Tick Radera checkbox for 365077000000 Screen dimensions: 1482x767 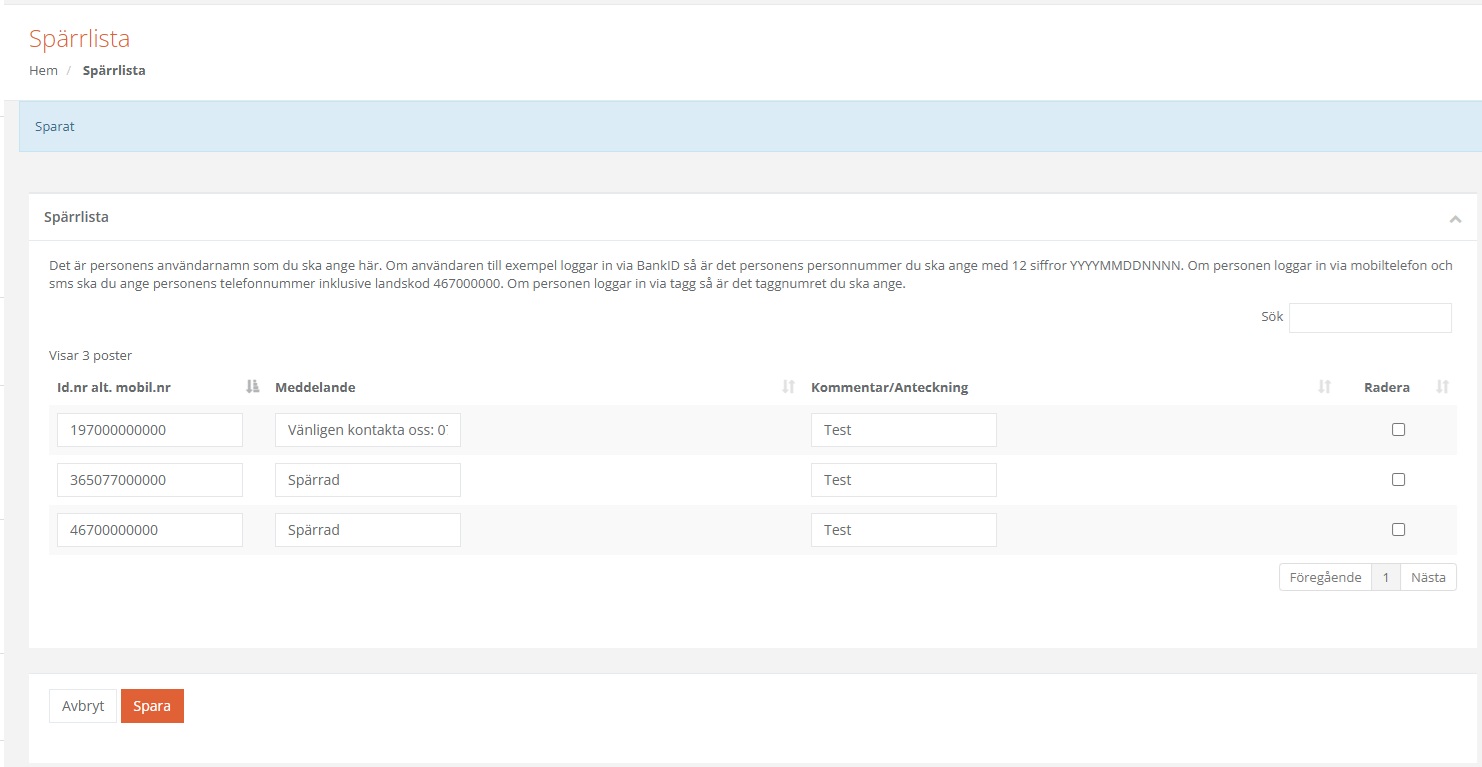point(1398,480)
